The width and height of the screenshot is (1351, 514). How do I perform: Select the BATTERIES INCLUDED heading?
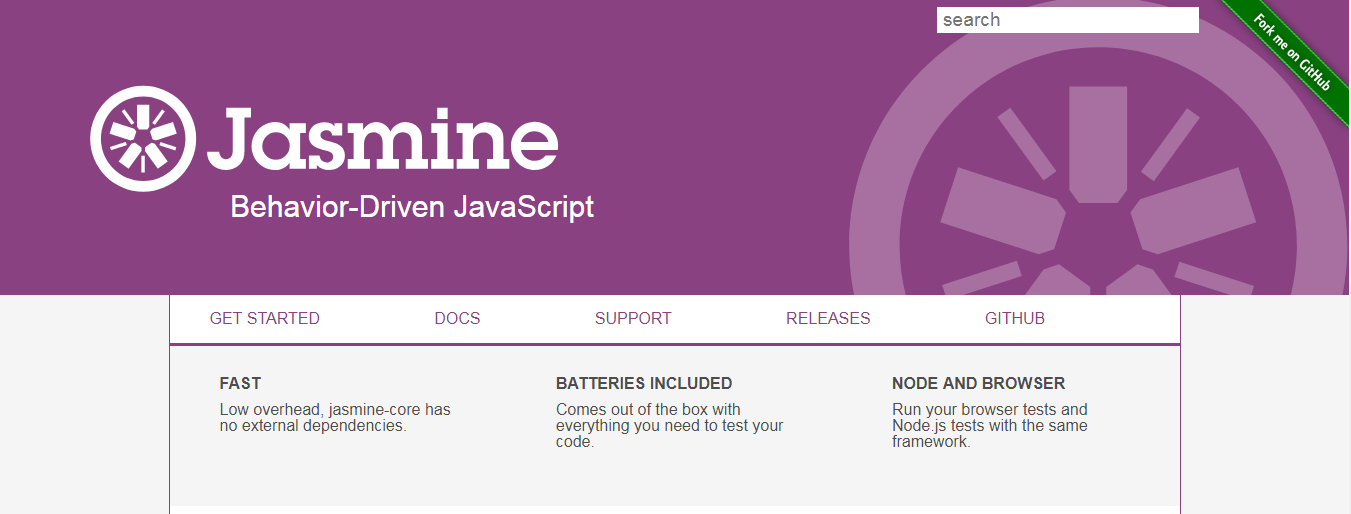[644, 383]
